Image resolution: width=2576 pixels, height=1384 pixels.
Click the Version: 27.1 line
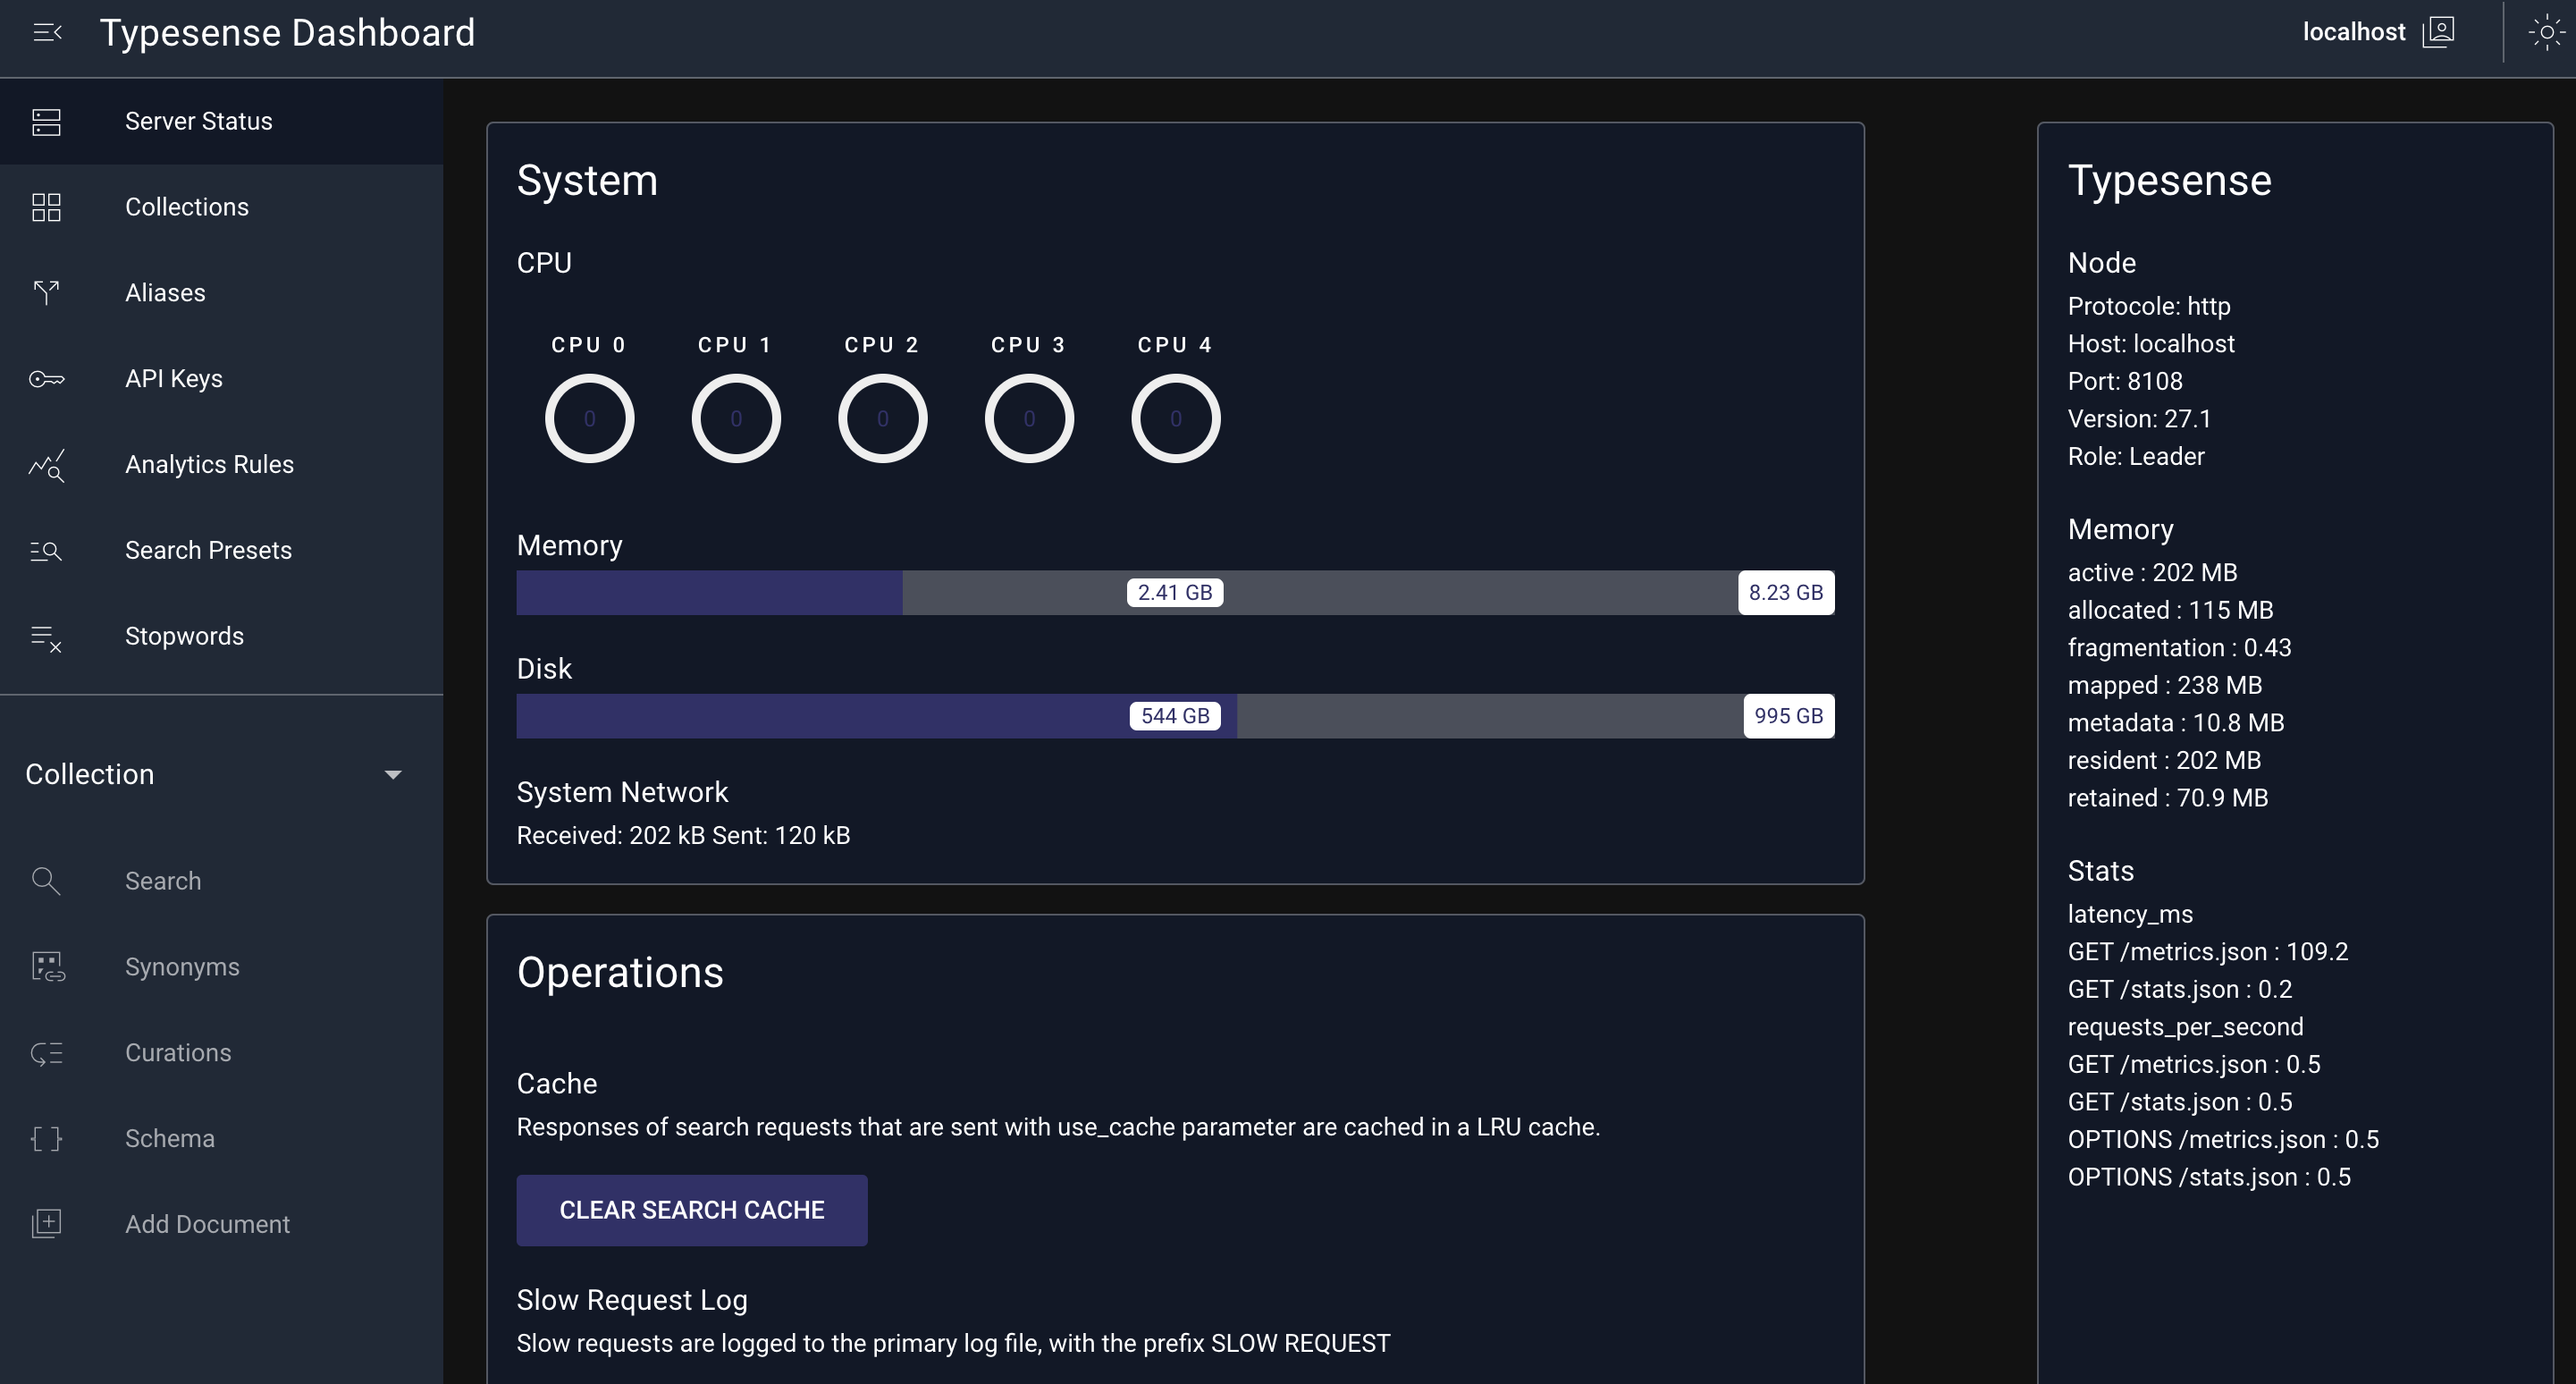click(x=2139, y=418)
